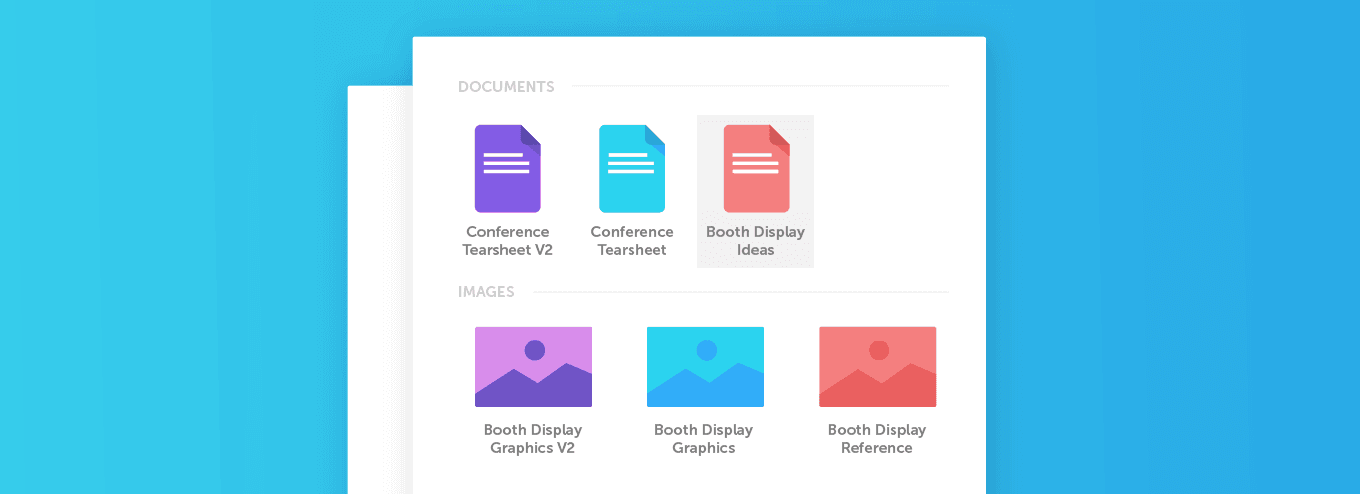Open the purple Booth Display Graphics V2 image thumbnail
The image size is (1360, 494).
(533, 367)
